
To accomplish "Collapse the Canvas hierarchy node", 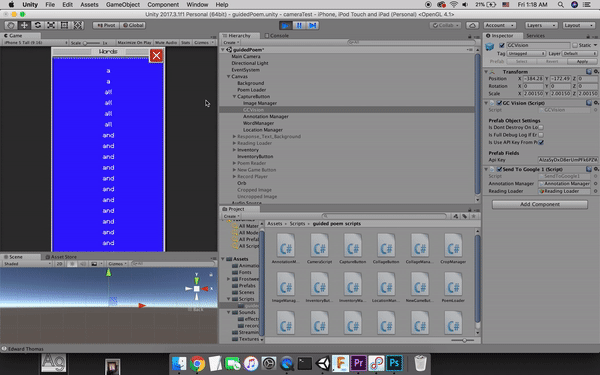I will tap(228, 77).
